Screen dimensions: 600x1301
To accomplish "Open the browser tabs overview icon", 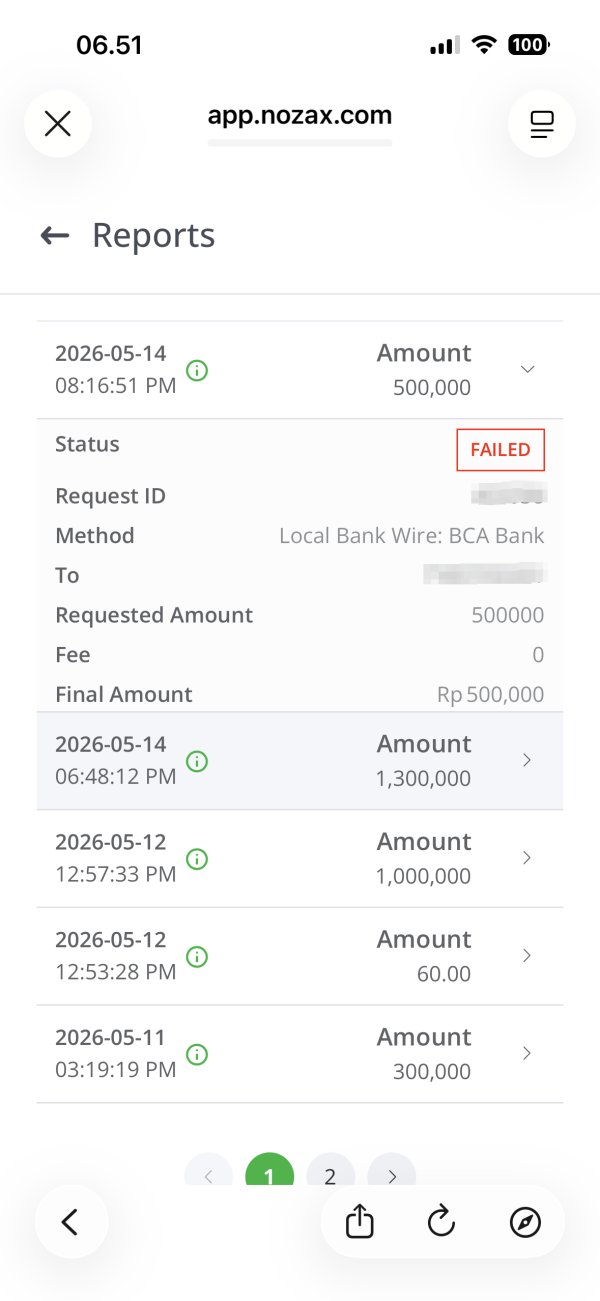I will coord(541,123).
